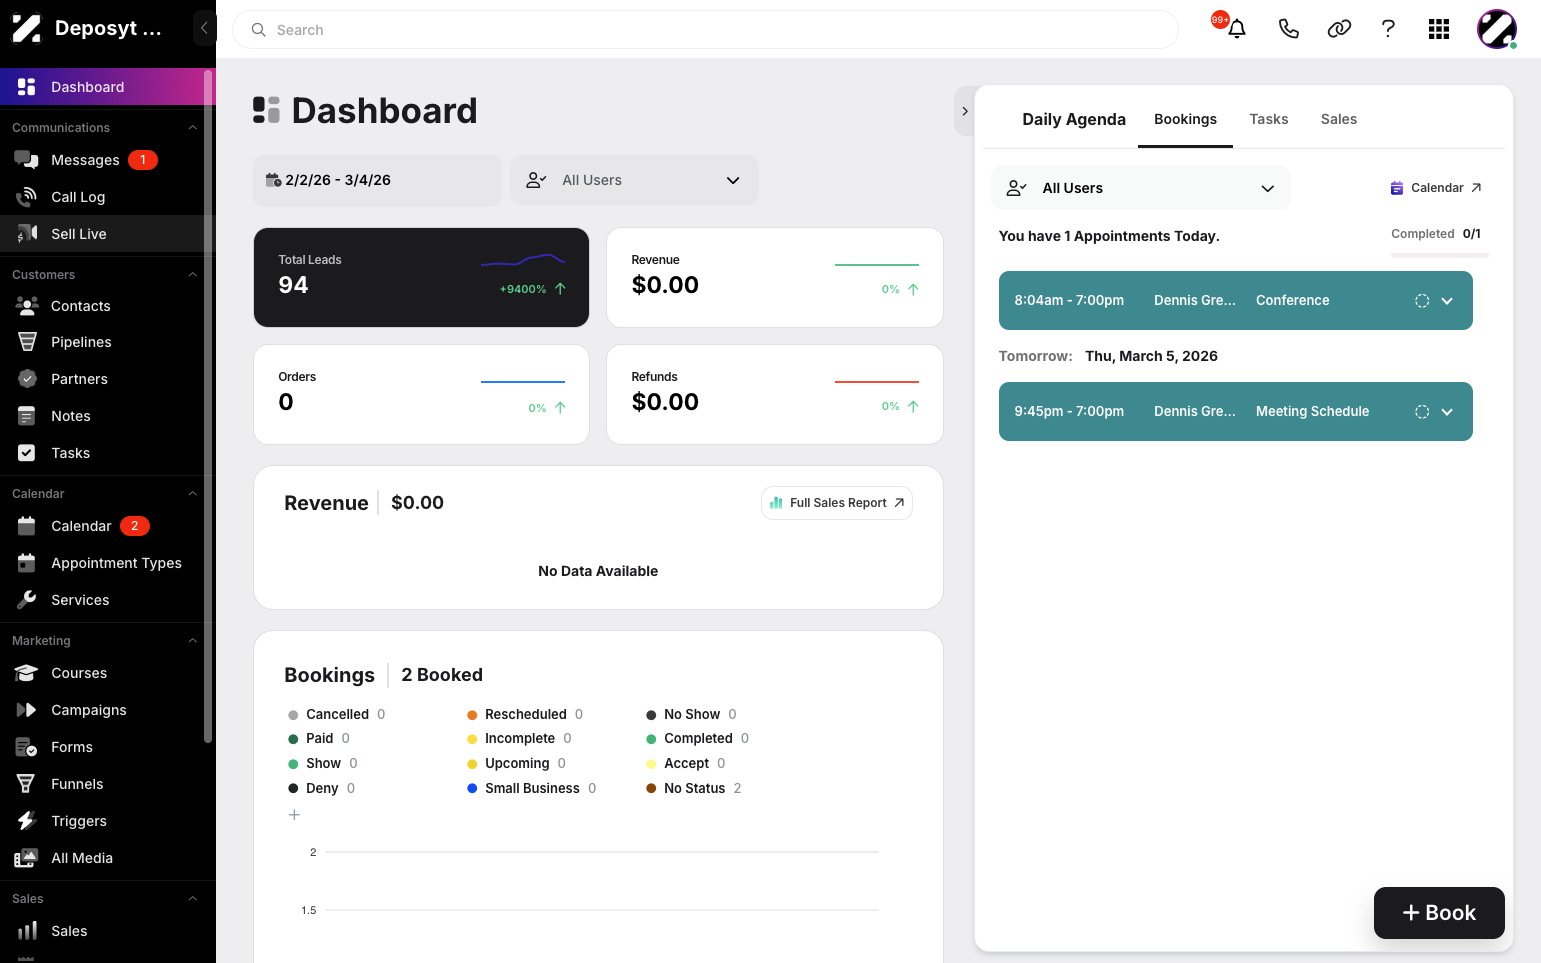Toggle the Cancelled bookings legend item
This screenshot has height=963, width=1541.
point(336,714)
